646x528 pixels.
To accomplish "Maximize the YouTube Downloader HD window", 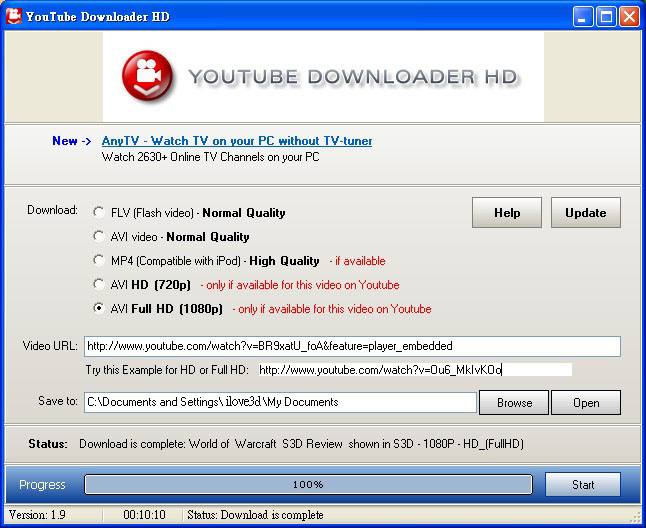I will point(606,17).
